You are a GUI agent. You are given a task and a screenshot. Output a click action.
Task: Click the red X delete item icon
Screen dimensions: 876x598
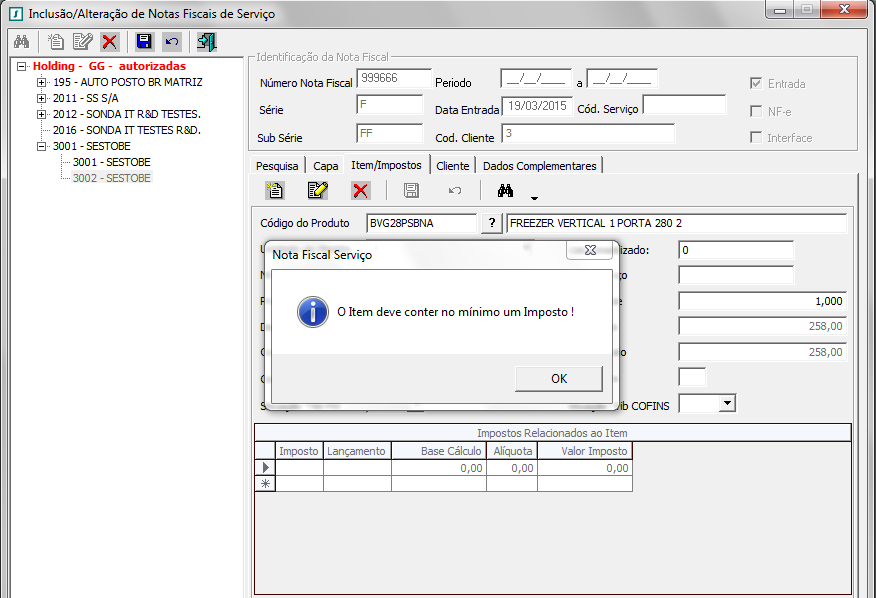[360, 190]
